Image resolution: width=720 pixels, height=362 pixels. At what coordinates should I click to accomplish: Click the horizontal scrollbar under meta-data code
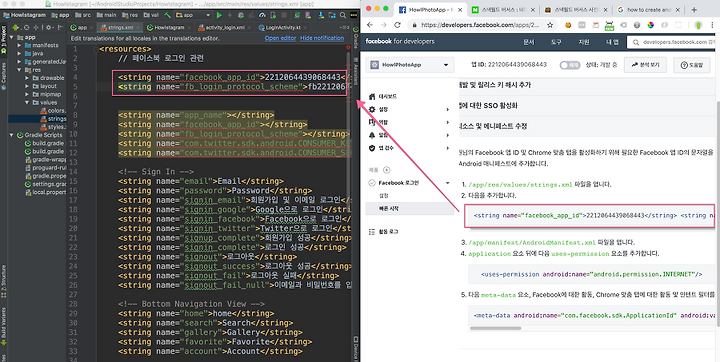[x=495, y=328]
